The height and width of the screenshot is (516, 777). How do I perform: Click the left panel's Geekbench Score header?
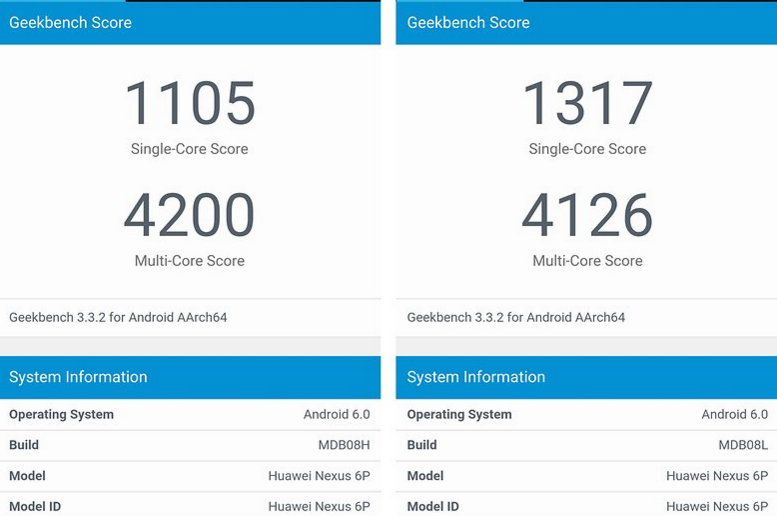click(x=190, y=23)
